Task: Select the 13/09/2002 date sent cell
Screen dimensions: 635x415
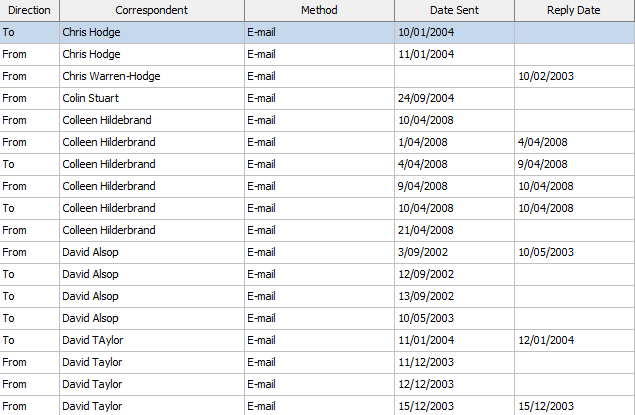Action: click(426, 296)
